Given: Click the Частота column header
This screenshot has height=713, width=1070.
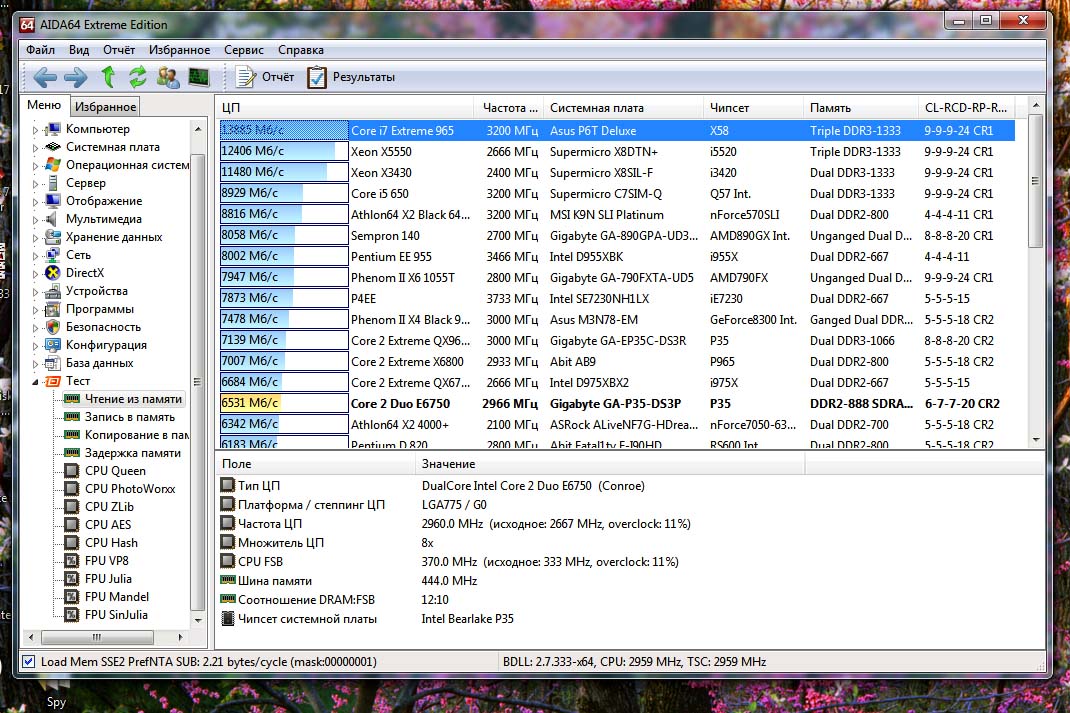Looking at the screenshot, I should 510,108.
